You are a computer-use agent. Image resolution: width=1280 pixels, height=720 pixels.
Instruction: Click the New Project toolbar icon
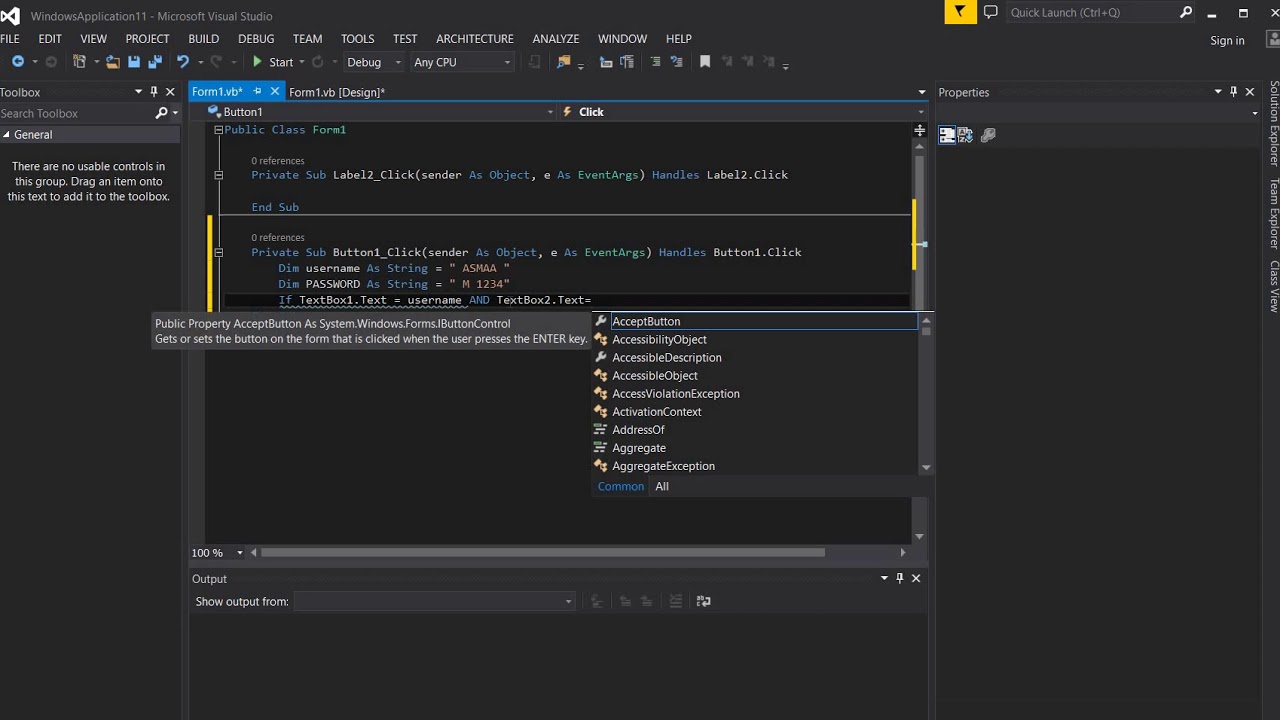coord(79,62)
